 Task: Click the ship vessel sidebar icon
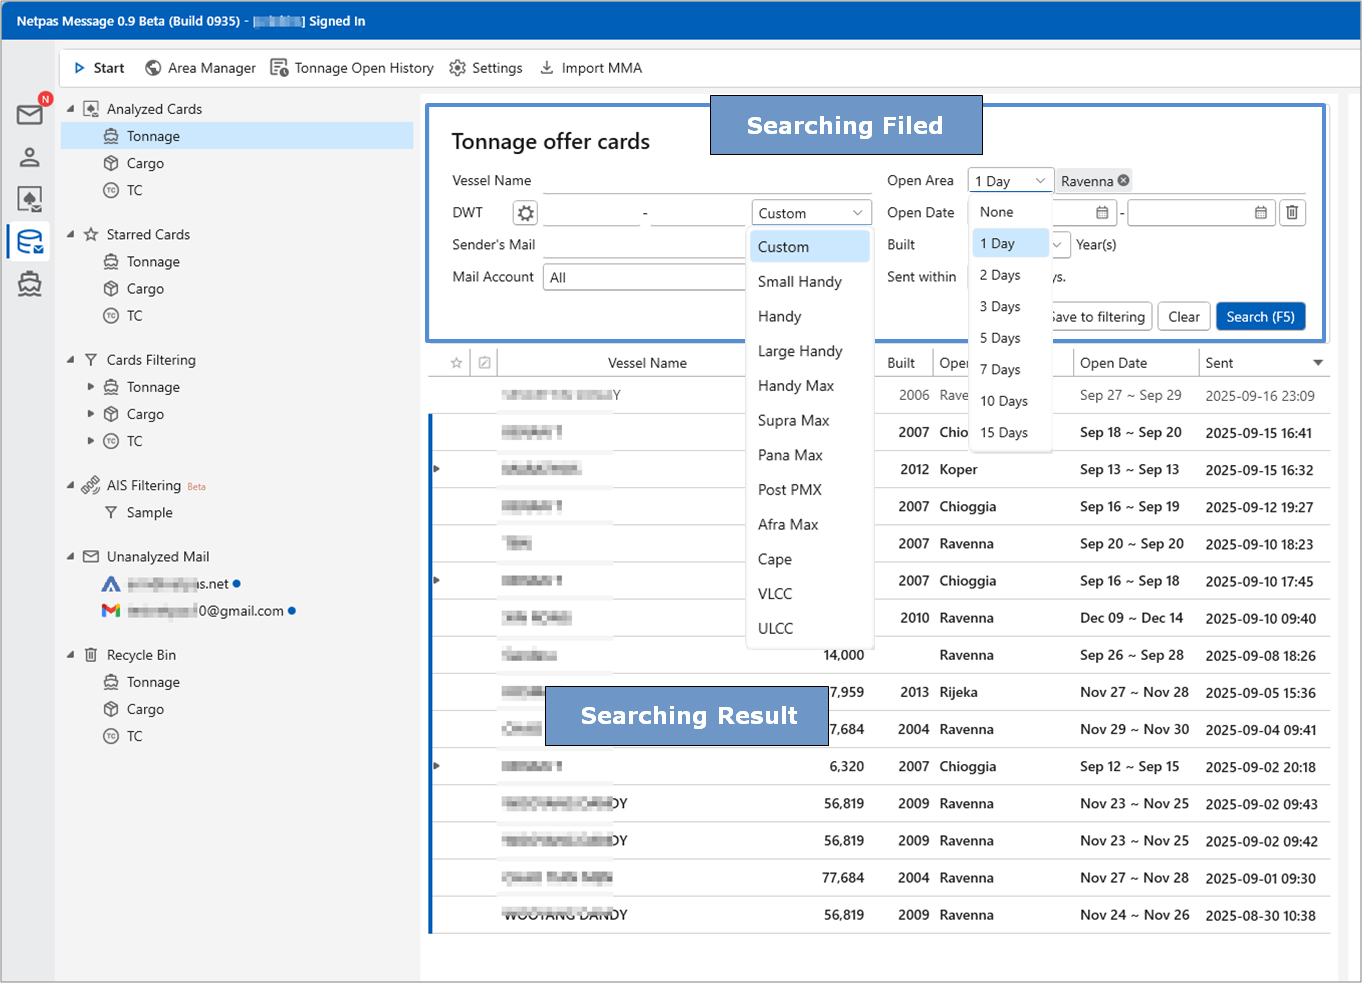pyautogui.click(x=29, y=284)
